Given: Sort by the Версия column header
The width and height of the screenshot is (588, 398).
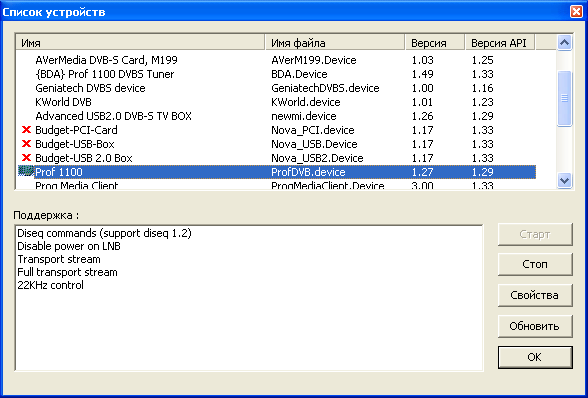Looking at the screenshot, I should [435, 43].
